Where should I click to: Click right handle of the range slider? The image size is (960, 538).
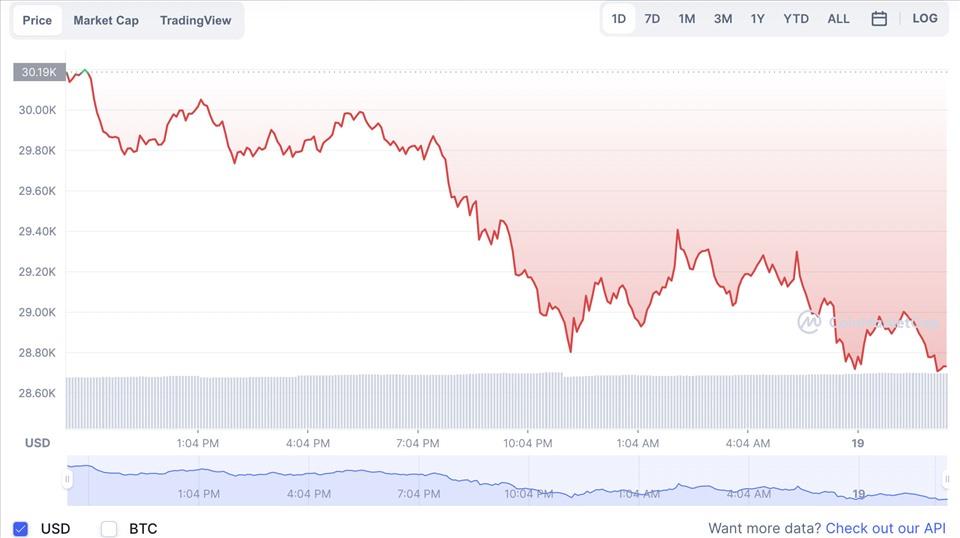click(x=946, y=479)
